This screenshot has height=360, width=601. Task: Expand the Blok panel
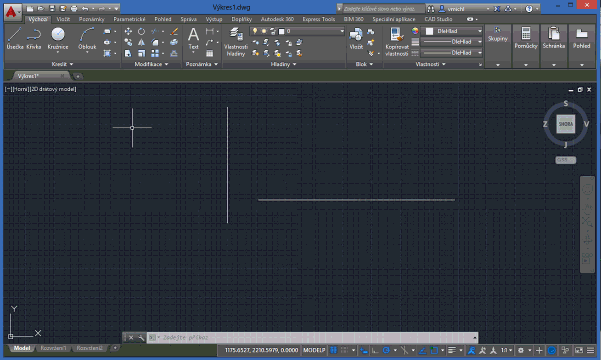coord(364,64)
